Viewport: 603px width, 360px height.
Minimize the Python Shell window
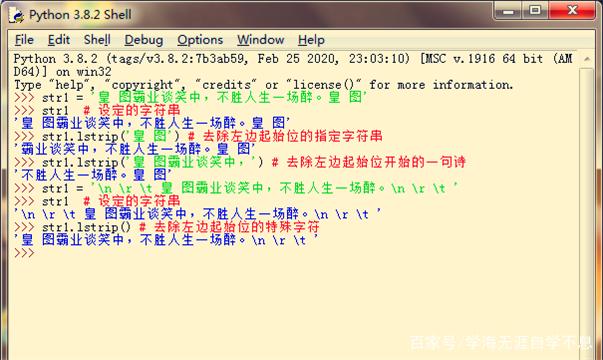(x=508, y=11)
